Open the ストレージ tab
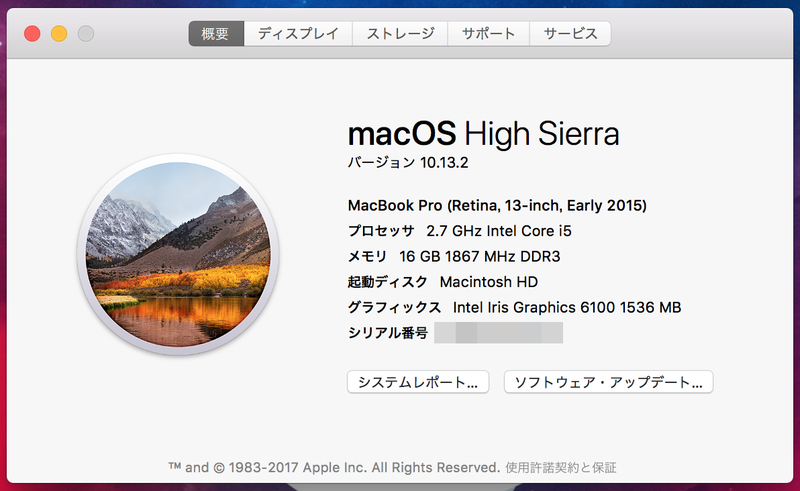Screen dimensions: 800x491 [x=400, y=34]
